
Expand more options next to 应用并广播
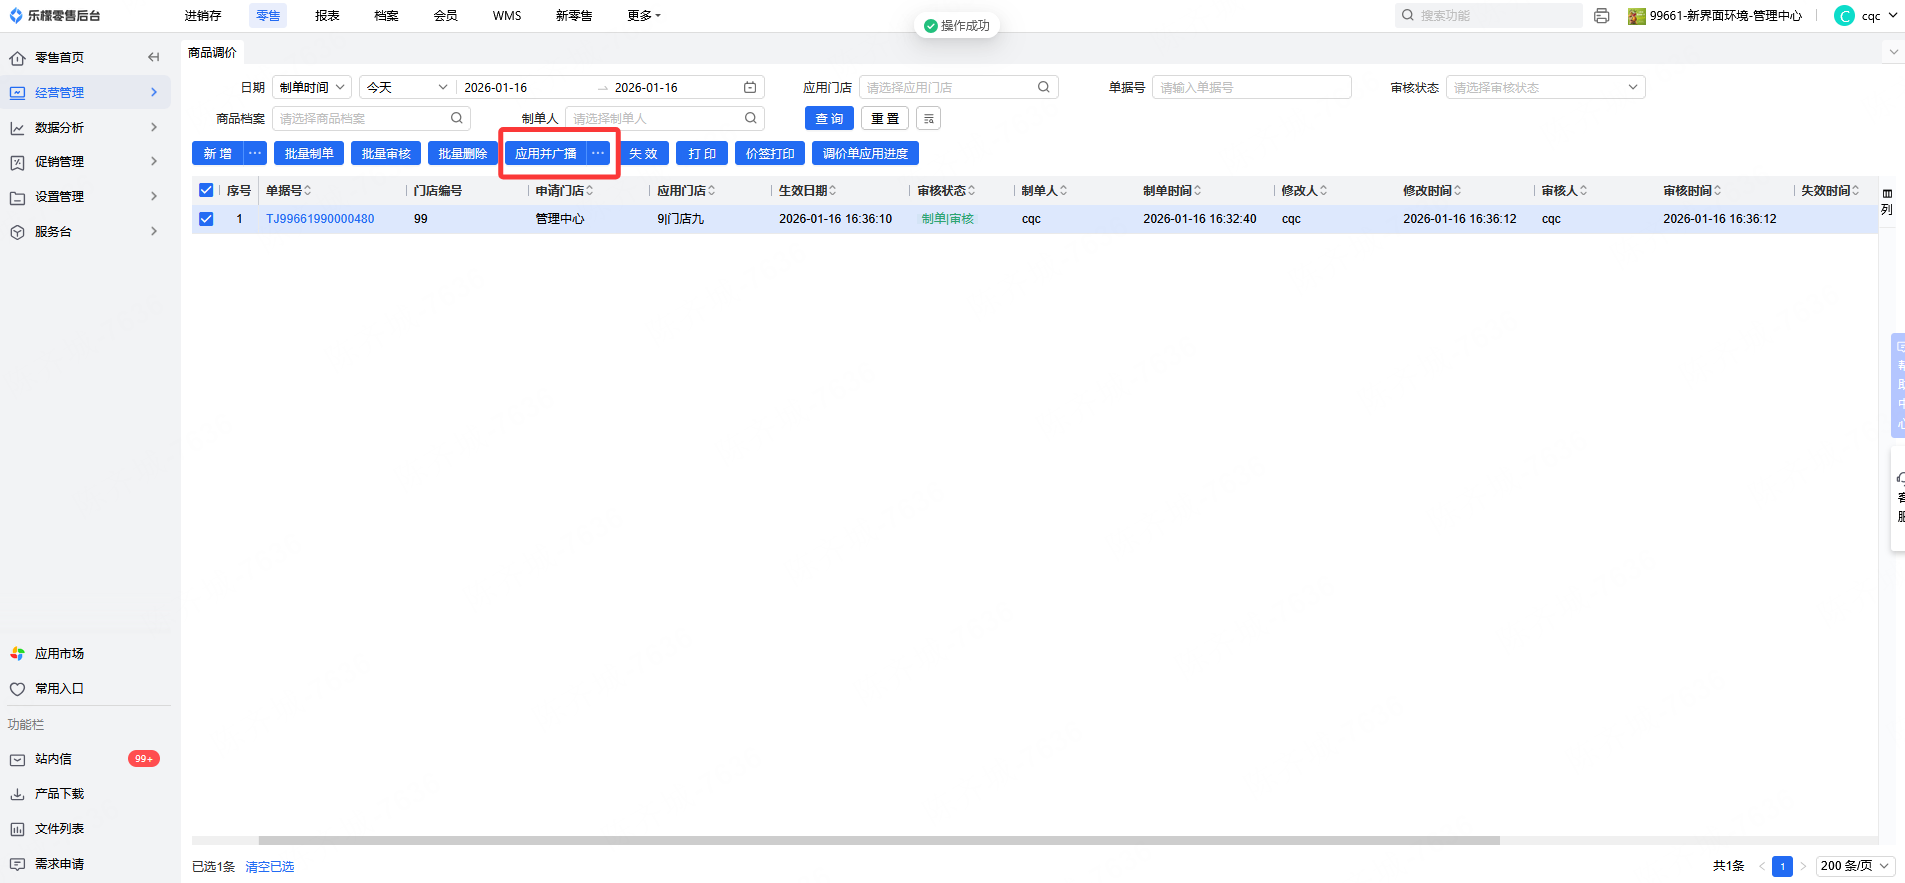(x=598, y=154)
